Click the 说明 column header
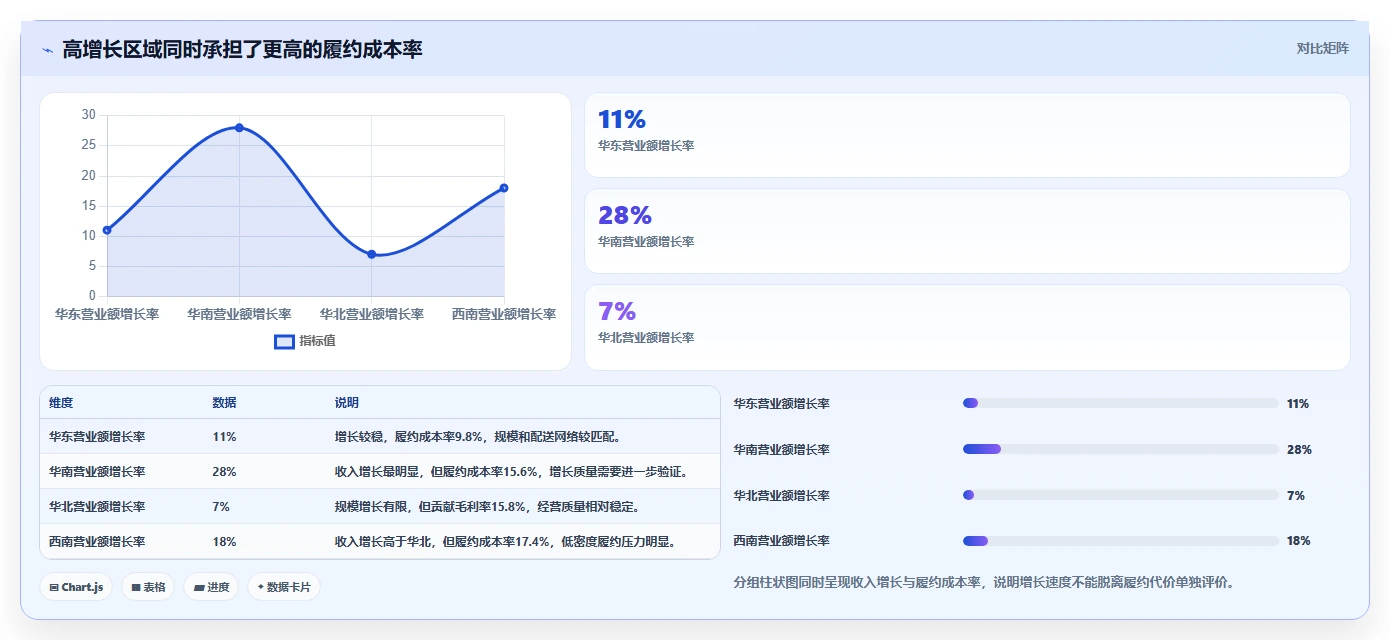This screenshot has height=640, width=1390. click(347, 403)
